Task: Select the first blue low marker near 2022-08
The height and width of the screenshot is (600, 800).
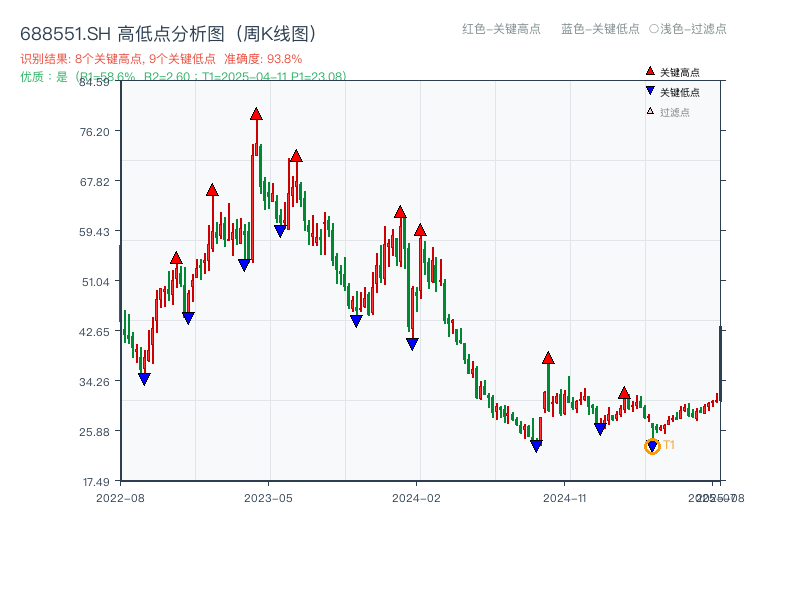Action: 144,379
